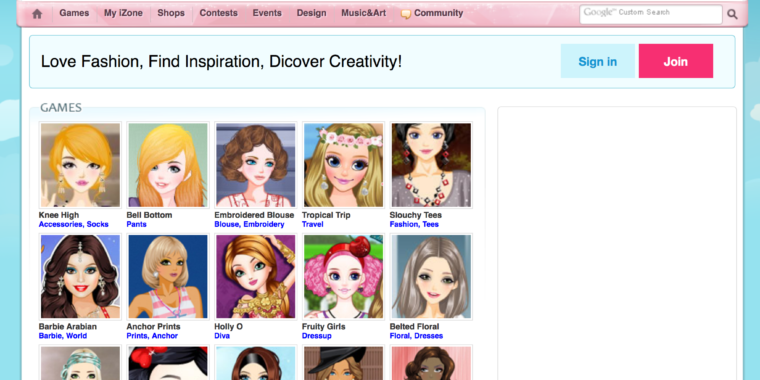This screenshot has height=380, width=760.
Task: Click the Embroidered Blouse title
Action: tap(254, 215)
